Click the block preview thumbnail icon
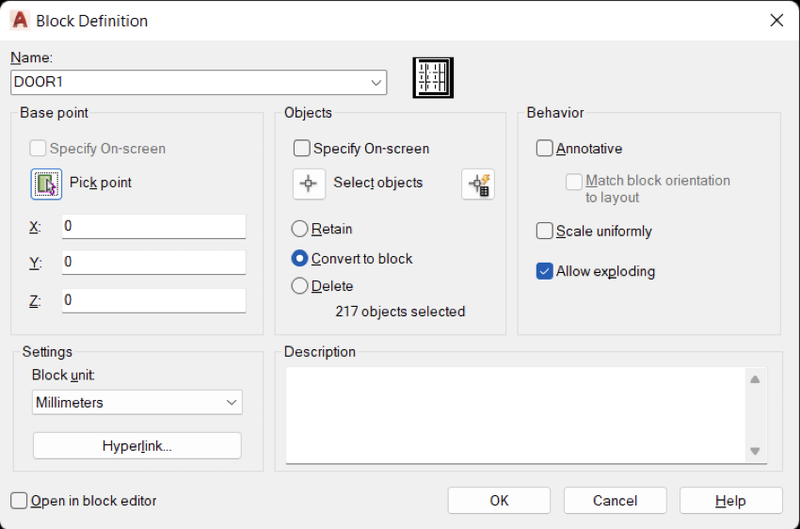 coord(433,78)
